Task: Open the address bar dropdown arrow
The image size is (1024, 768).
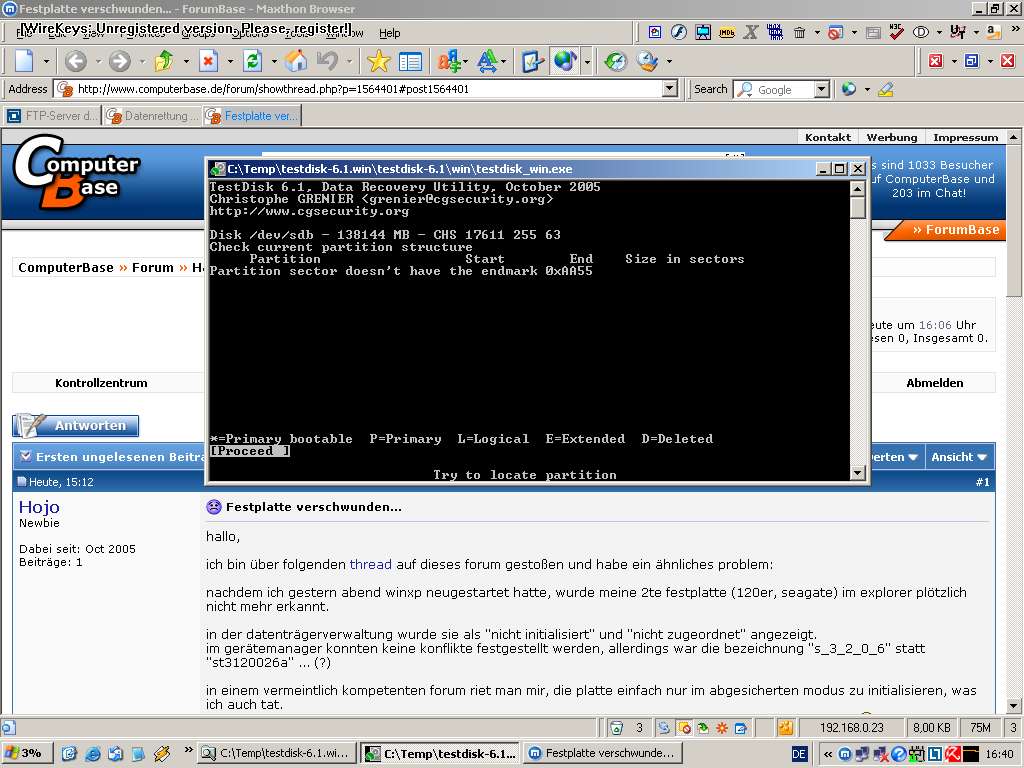Action: (x=669, y=89)
